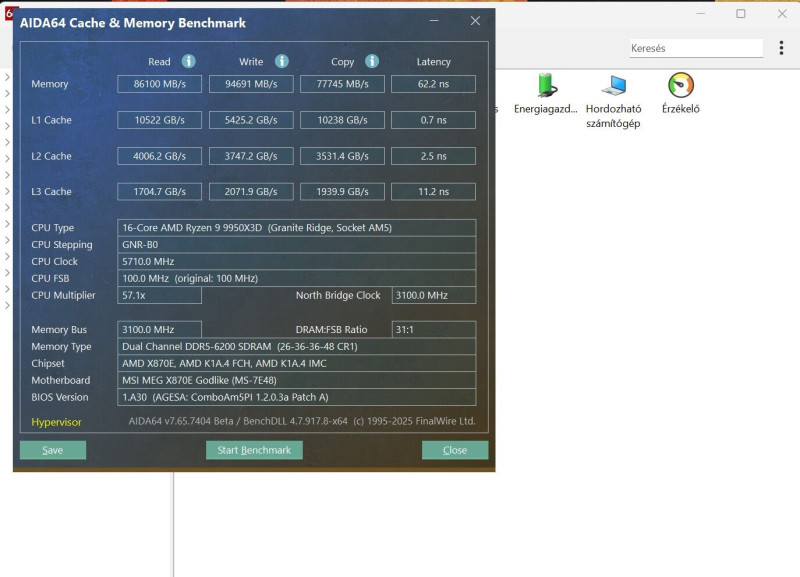This screenshot has height=577, width=800.
Task: Click the Write column header
Action: tap(251, 62)
